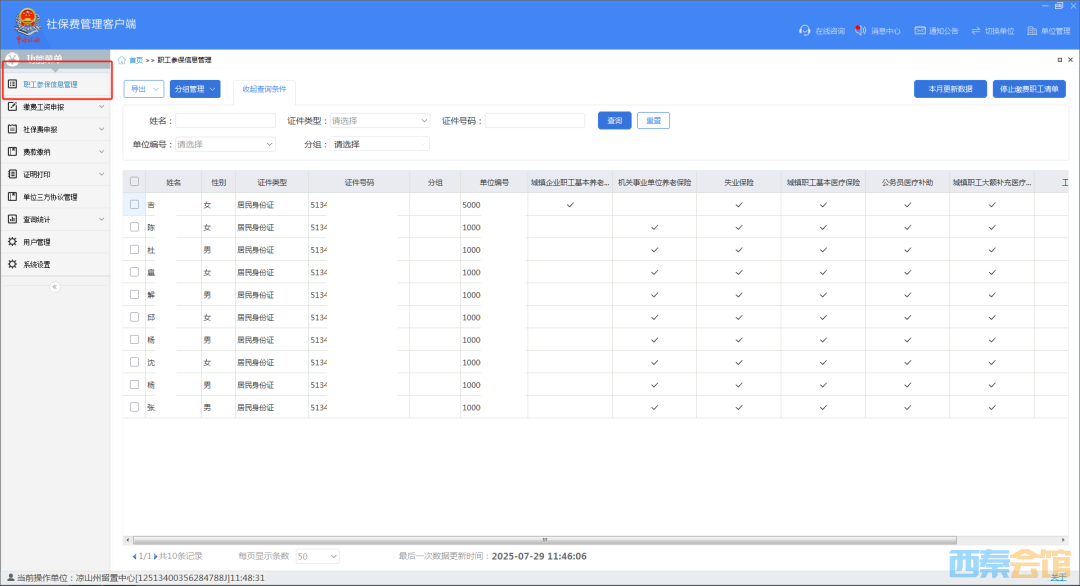This screenshot has width=1080, height=586.
Task: Check the first row checkbox for 吉
Action: point(135,205)
